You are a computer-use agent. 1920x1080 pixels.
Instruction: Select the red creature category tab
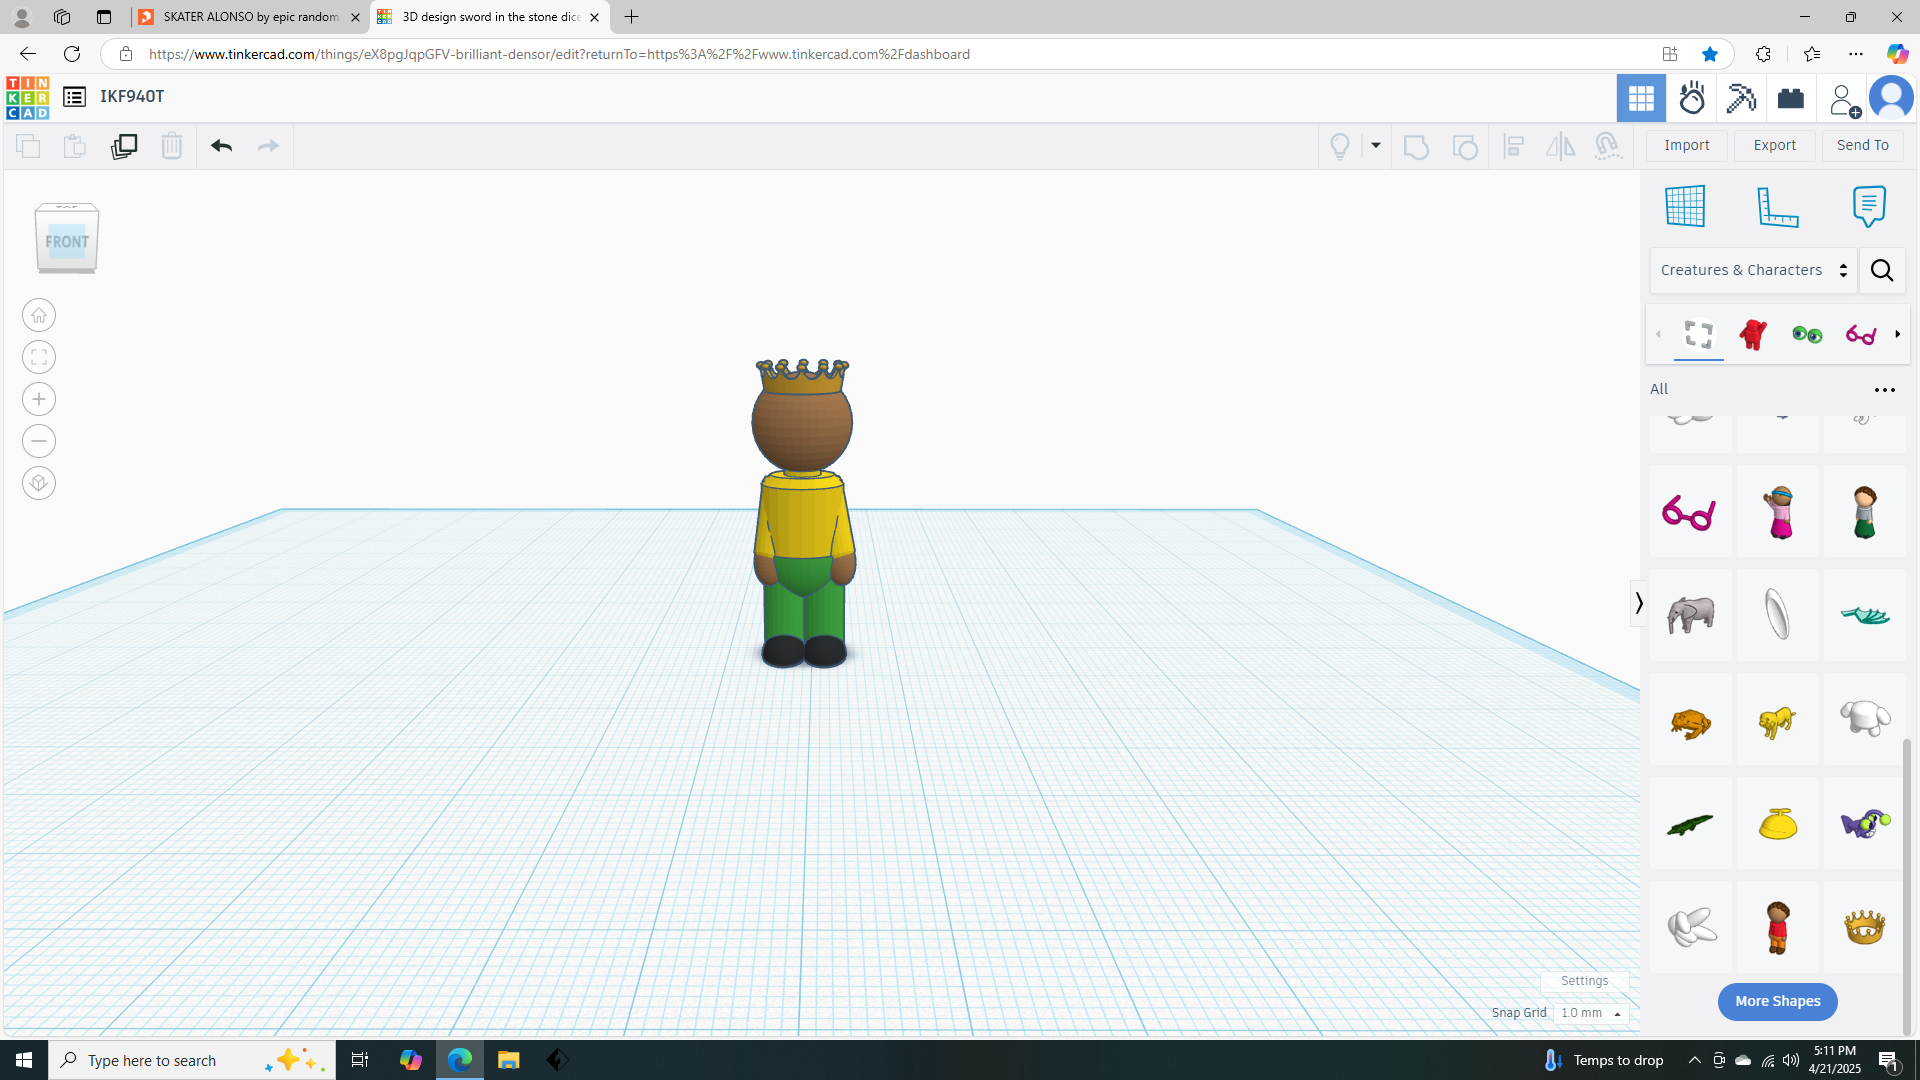(x=1753, y=335)
